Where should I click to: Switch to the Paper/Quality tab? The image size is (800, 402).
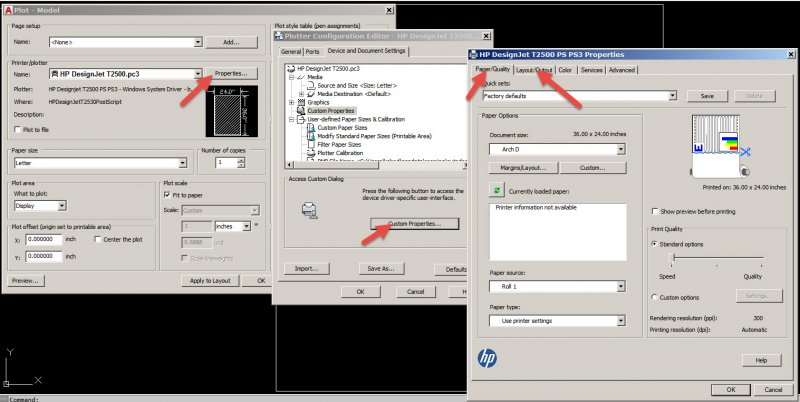[x=492, y=69]
